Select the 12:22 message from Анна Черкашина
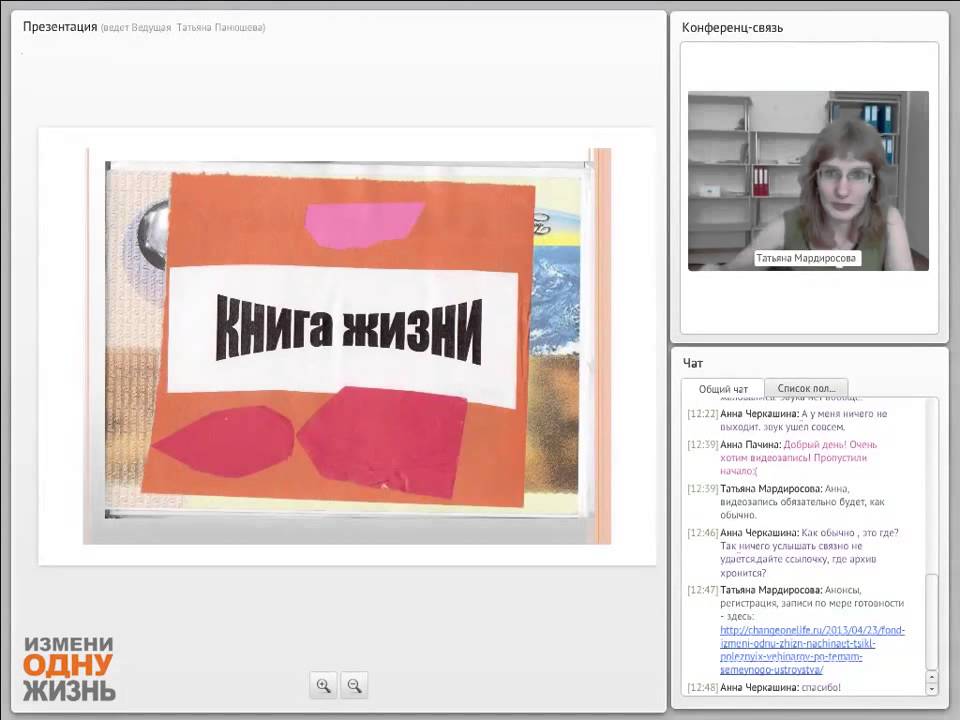960x720 pixels. pos(787,420)
